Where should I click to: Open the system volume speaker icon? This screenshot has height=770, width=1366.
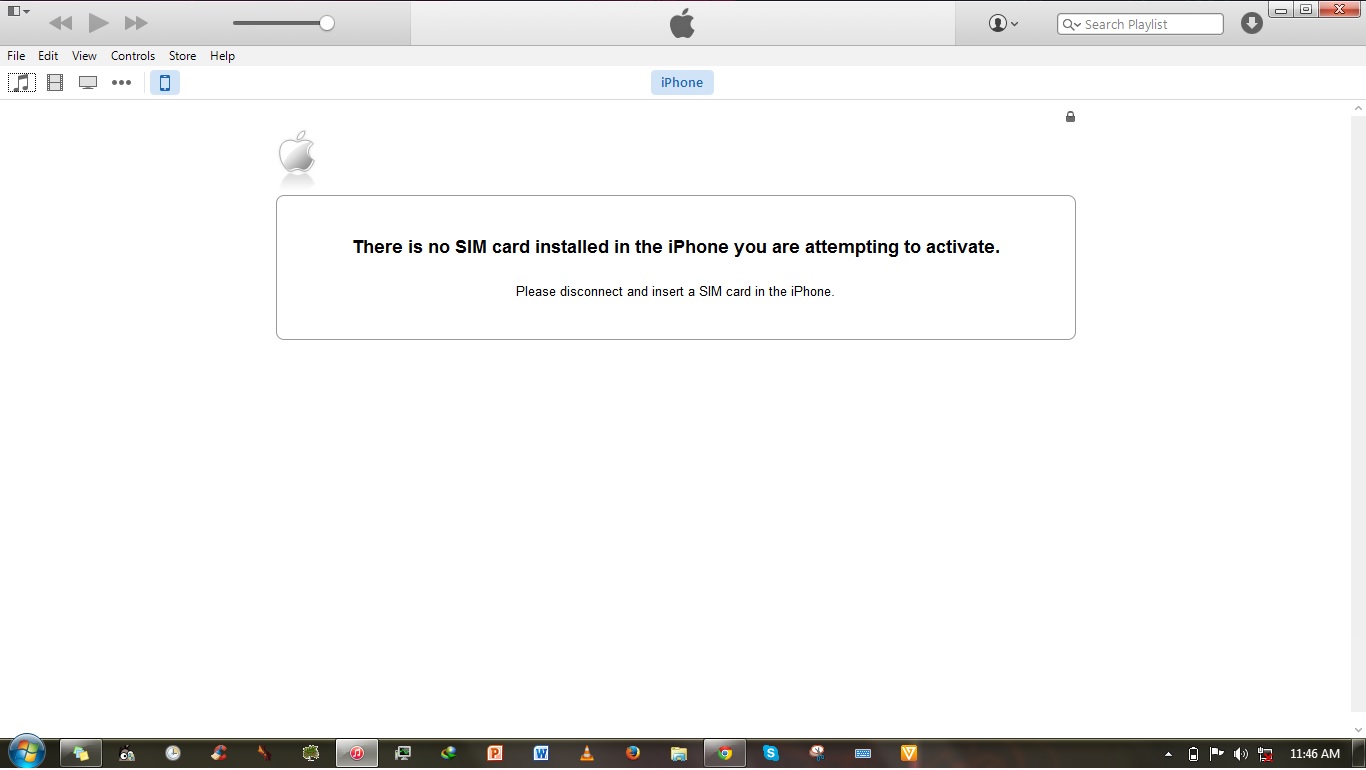click(1241, 754)
